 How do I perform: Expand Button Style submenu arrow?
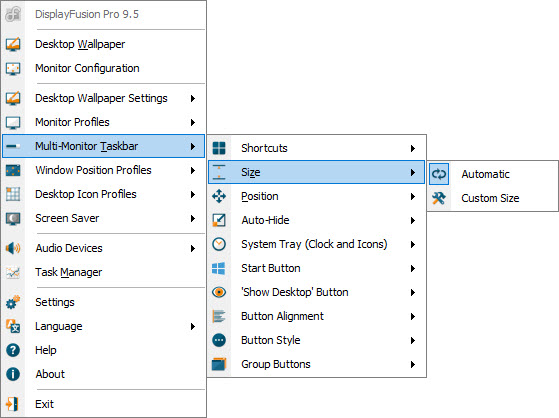[413, 340]
